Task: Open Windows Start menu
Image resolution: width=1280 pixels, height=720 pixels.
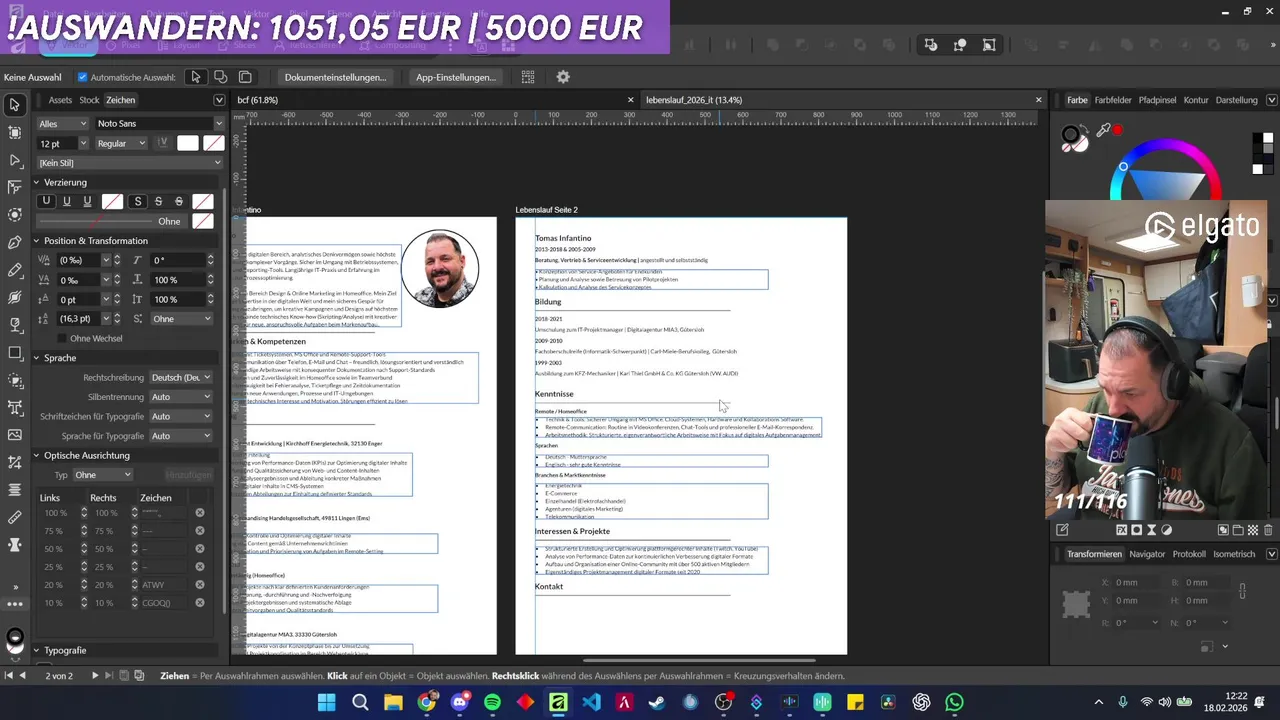Action: pyautogui.click(x=327, y=703)
